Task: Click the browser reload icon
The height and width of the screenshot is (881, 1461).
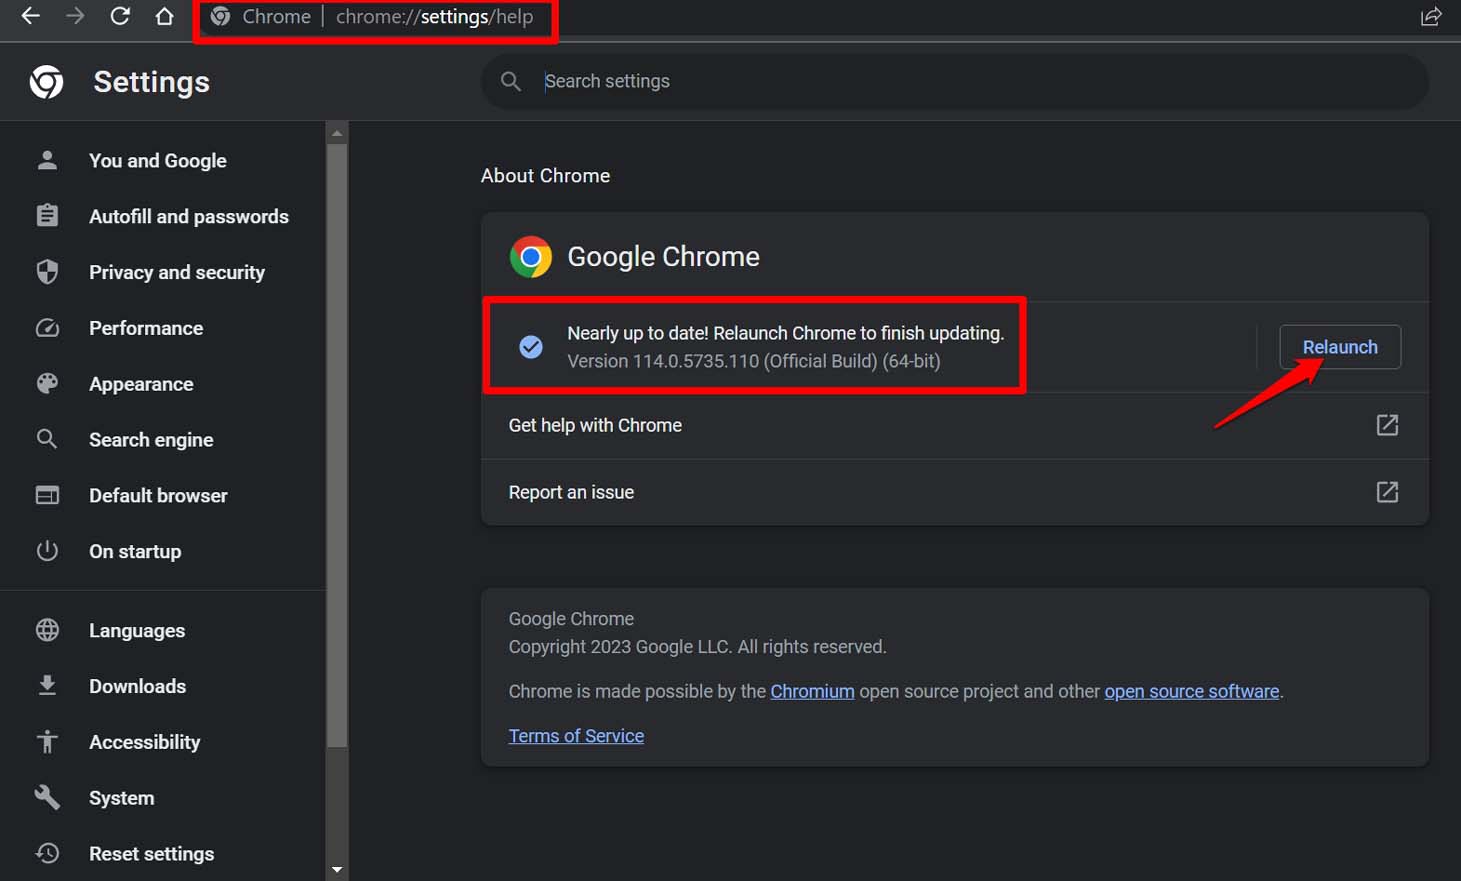Action: point(120,16)
